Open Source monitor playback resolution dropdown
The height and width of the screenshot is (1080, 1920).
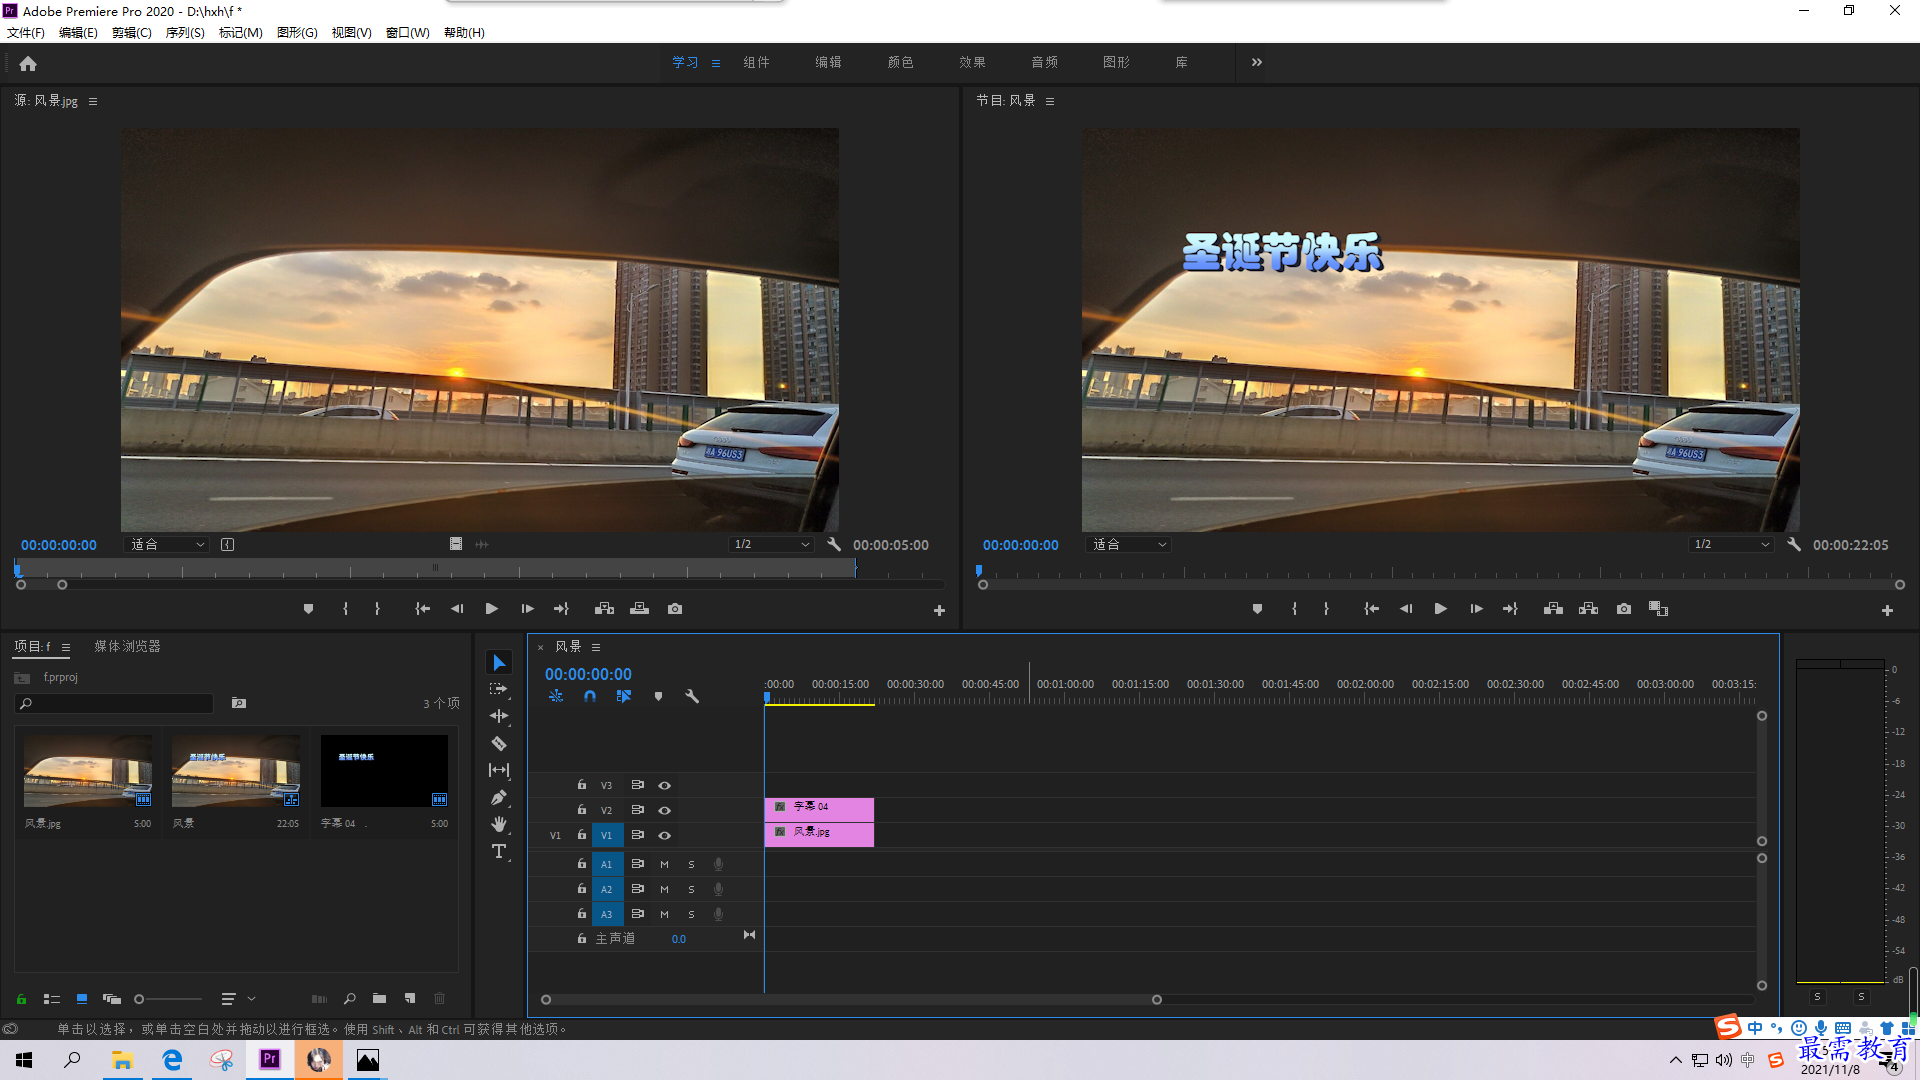(x=770, y=545)
